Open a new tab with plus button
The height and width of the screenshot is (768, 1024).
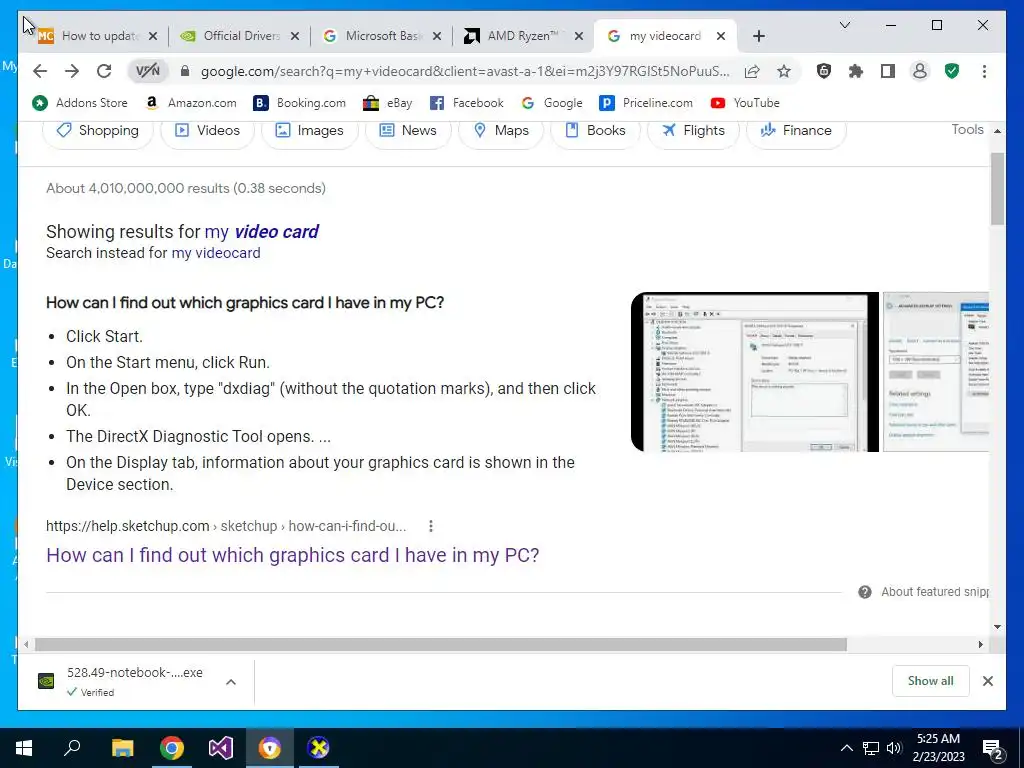click(758, 36)
